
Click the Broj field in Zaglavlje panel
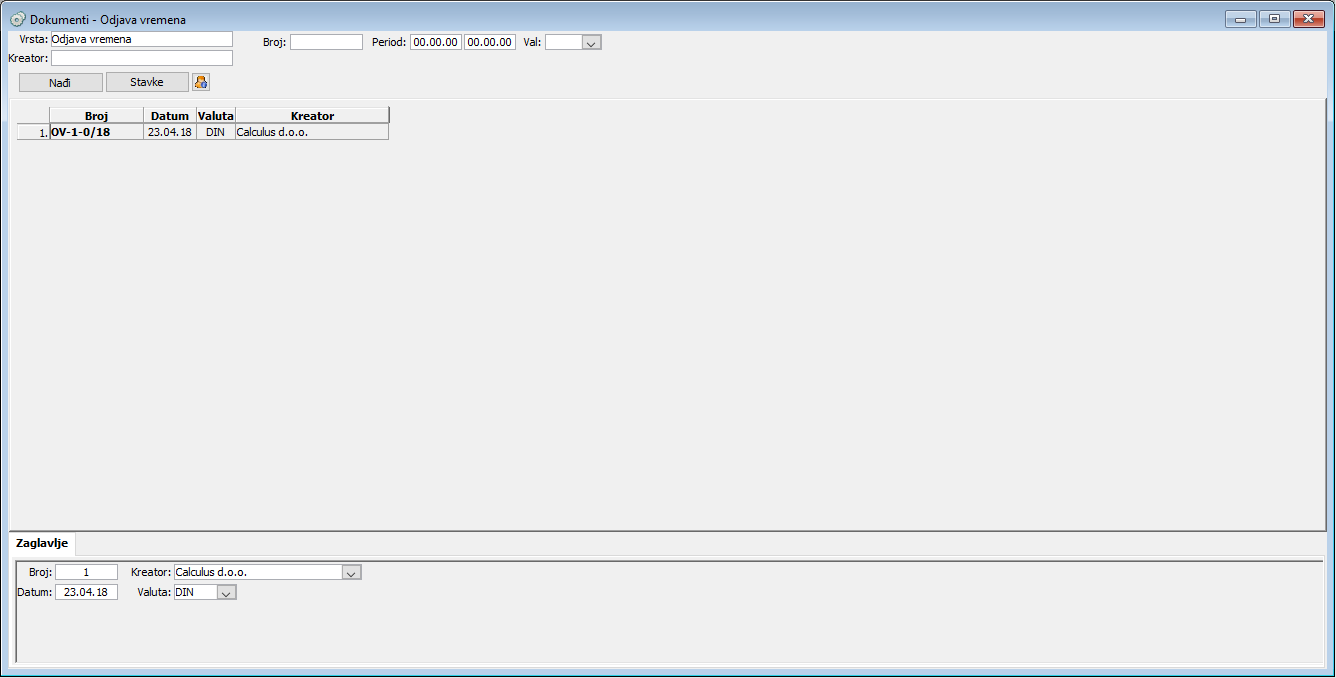point(86,572)
